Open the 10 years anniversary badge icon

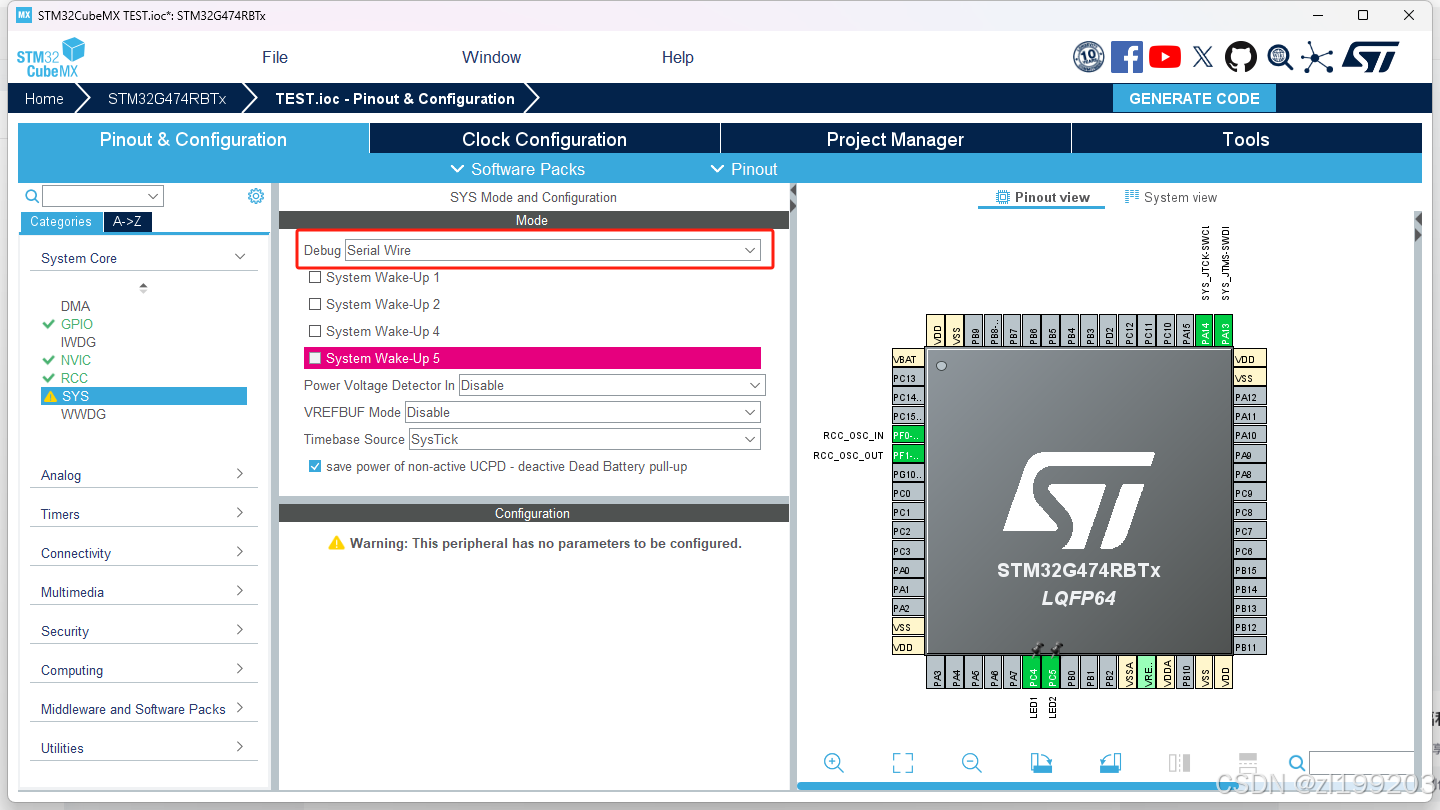pos(1089,57)
